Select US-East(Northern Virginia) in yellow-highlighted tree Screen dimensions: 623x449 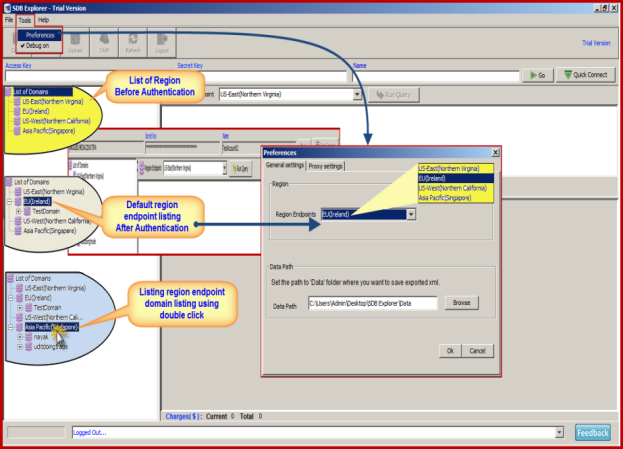52,102
